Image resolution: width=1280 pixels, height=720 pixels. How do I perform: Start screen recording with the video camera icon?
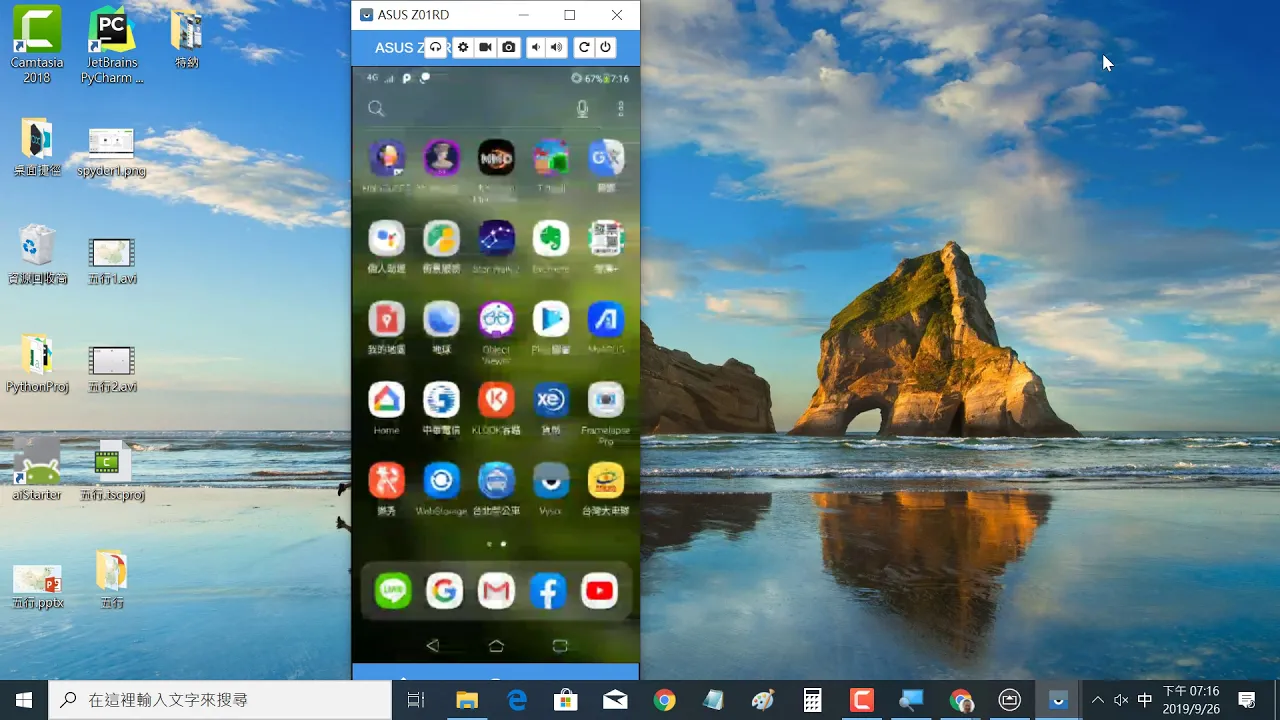click(485, 47)
